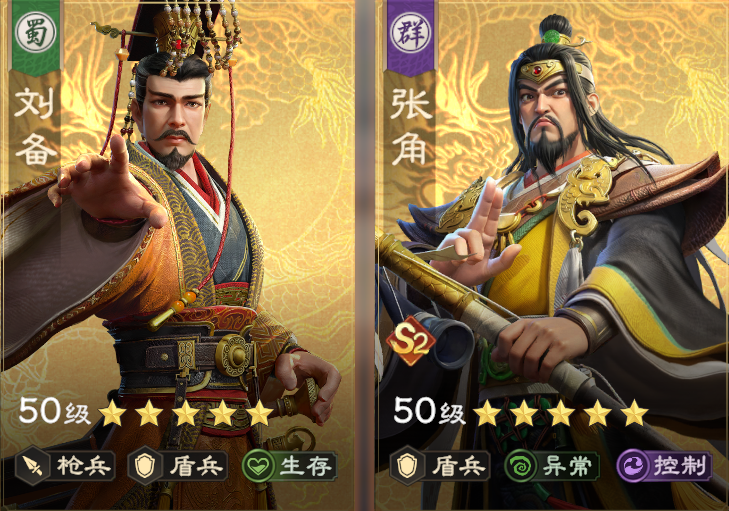Click the purple 群 faction badge
This screenshot has height=511, width=729.
point(410,33)
